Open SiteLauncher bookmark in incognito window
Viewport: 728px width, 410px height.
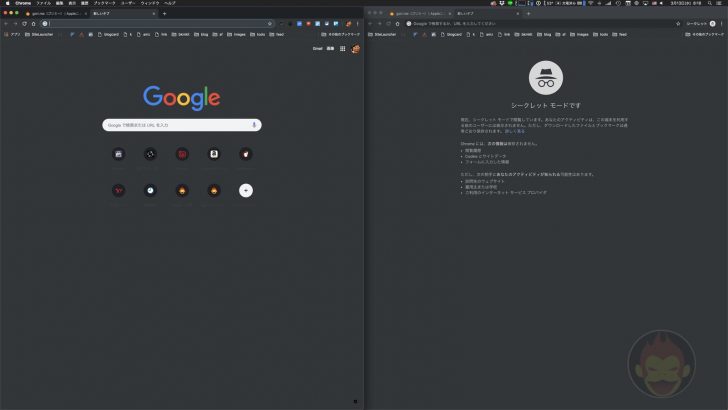(382, 34)
